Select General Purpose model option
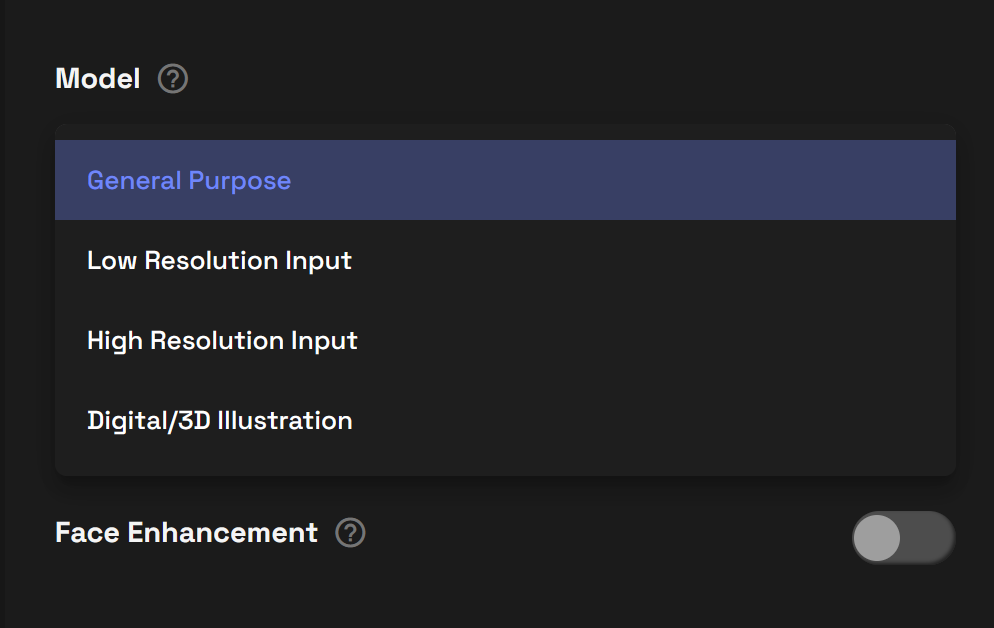The image size is (994, 628). (x=505, y=180)
